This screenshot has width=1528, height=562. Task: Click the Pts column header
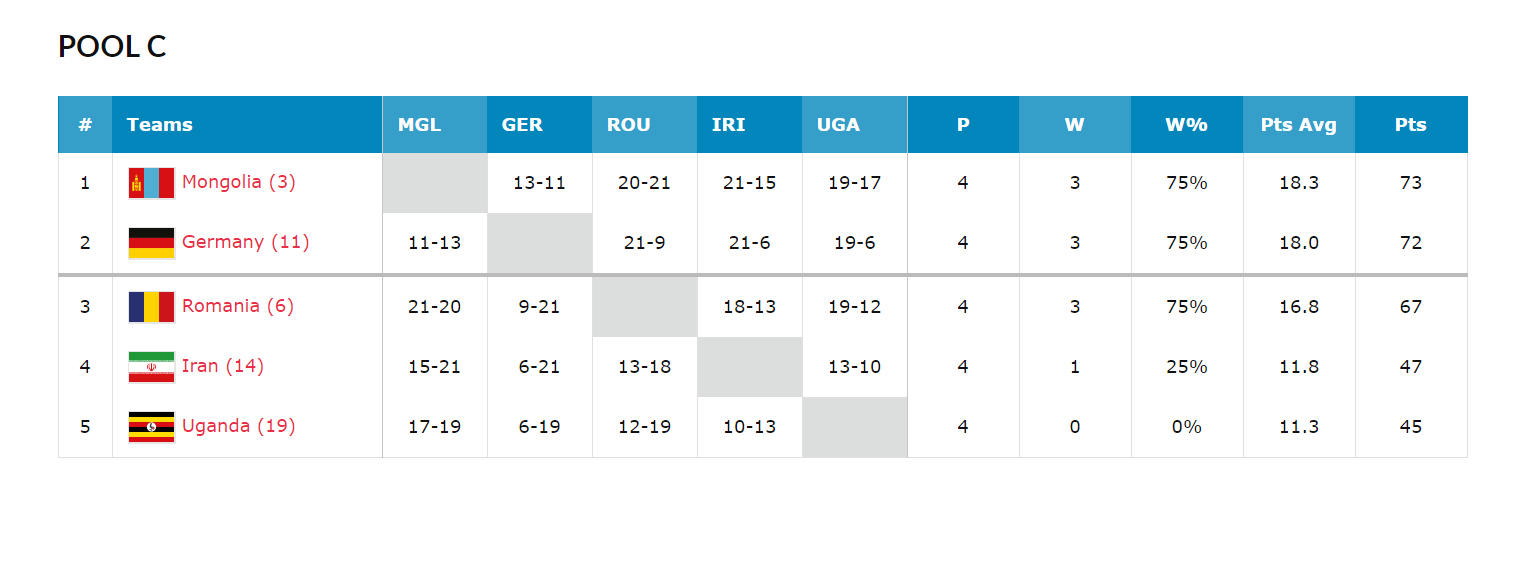[1410, 125]
